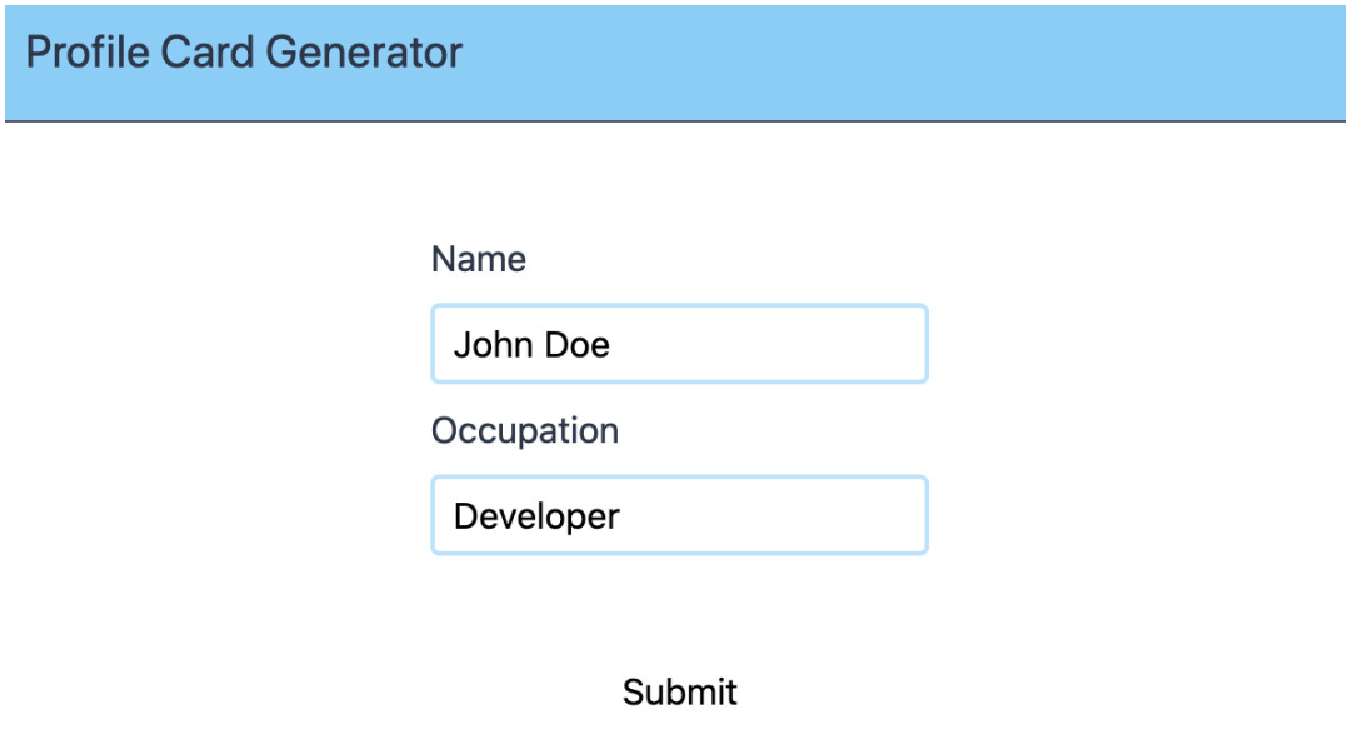Image resolution: width=1350 pixels, height=751 pixels.
Task: Click the letter "O" in the Occupation label
Action: point(445,431)
